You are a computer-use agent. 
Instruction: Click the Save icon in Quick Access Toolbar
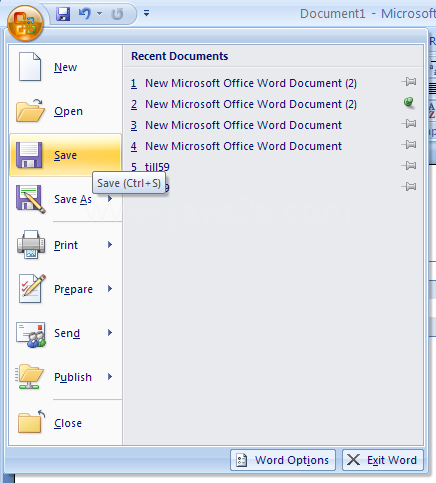[63, 14]
